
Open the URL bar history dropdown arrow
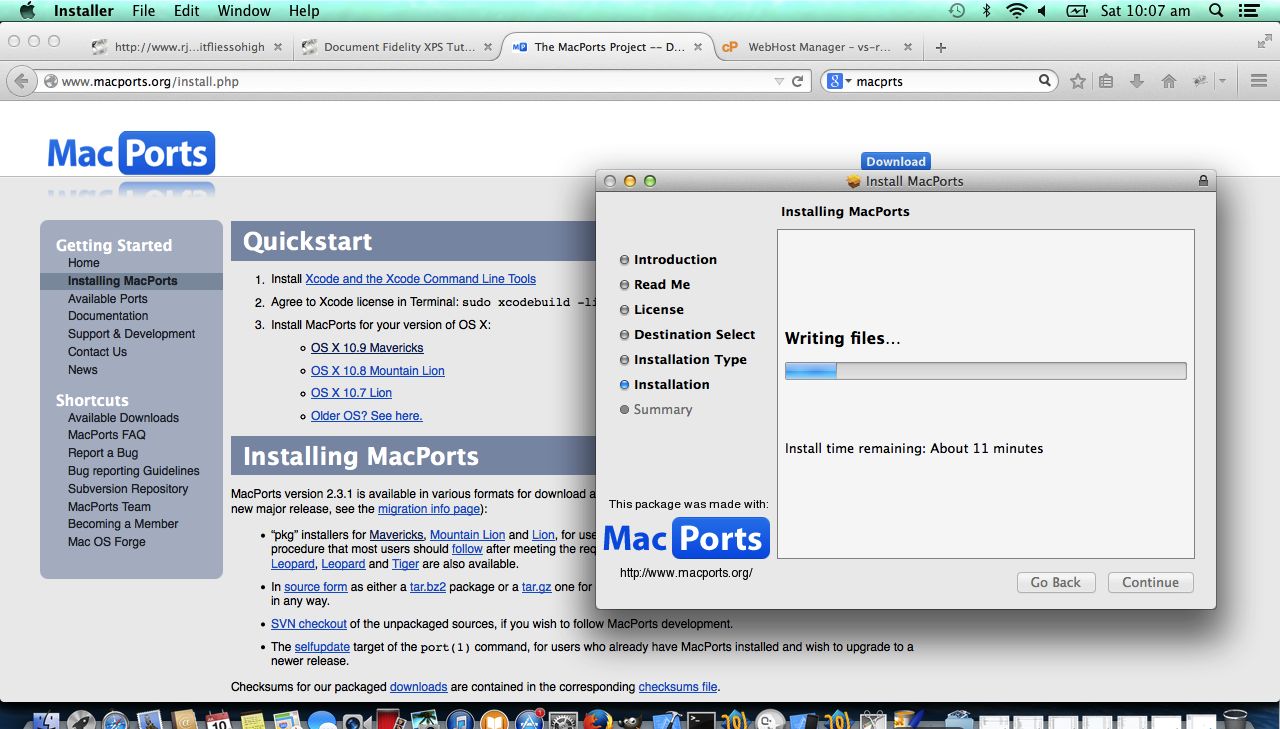[779, 82]
